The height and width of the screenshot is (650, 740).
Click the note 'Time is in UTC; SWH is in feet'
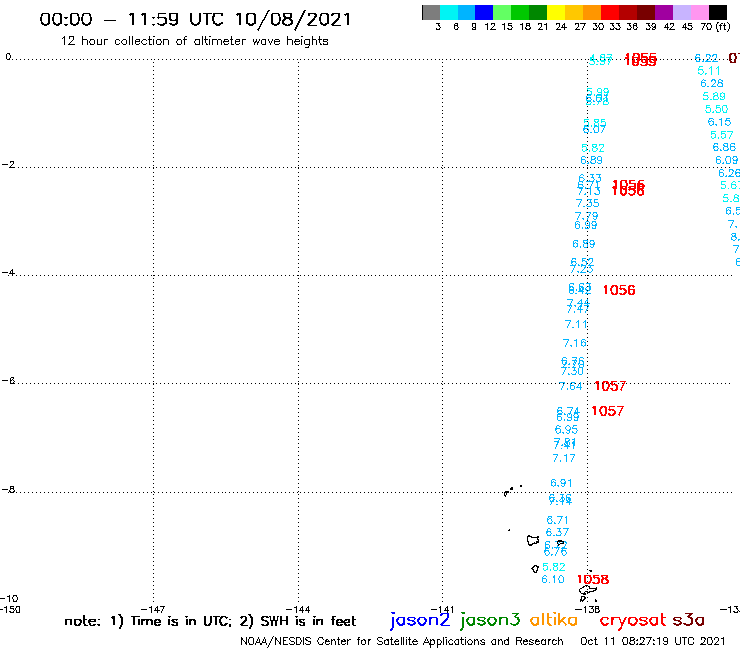point(210,621)
